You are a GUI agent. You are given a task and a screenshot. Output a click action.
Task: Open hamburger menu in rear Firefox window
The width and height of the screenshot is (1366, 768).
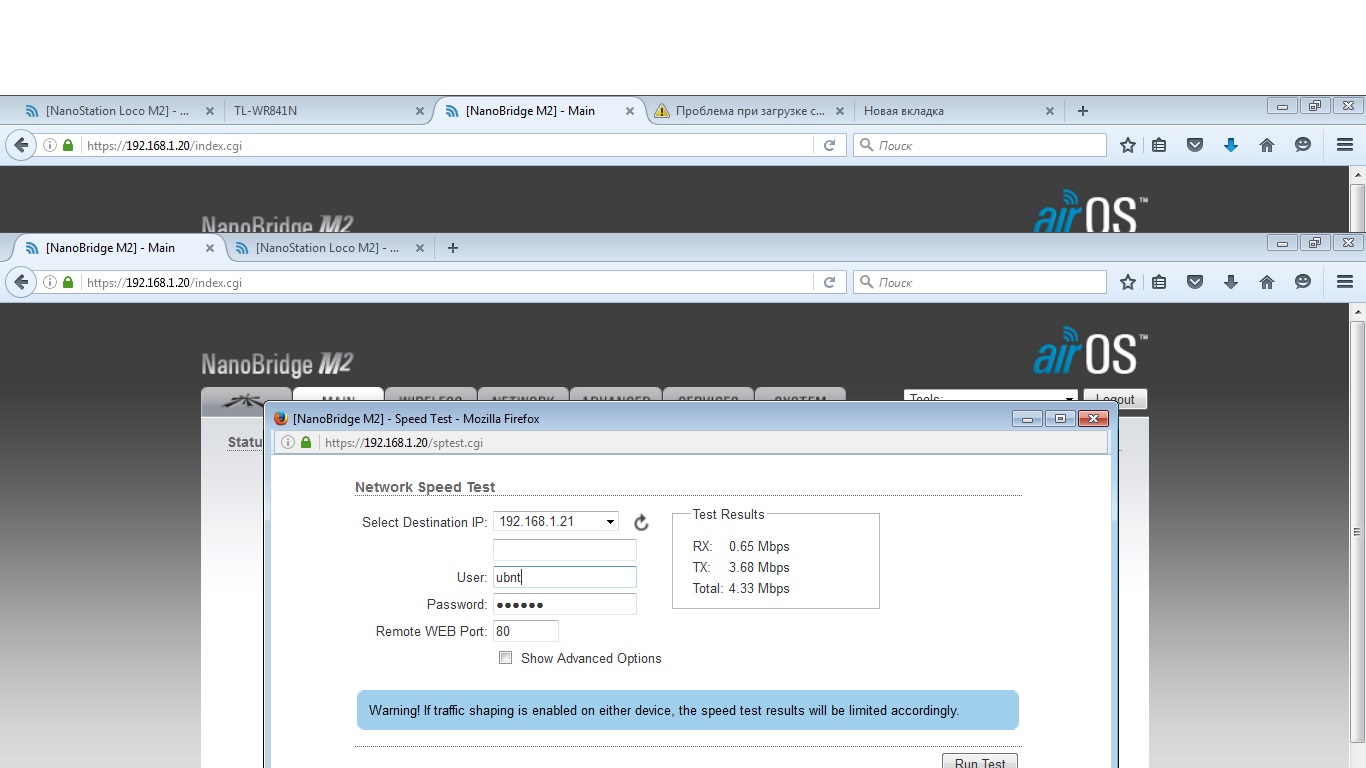pyautogui.click(x=1345, y=145)
